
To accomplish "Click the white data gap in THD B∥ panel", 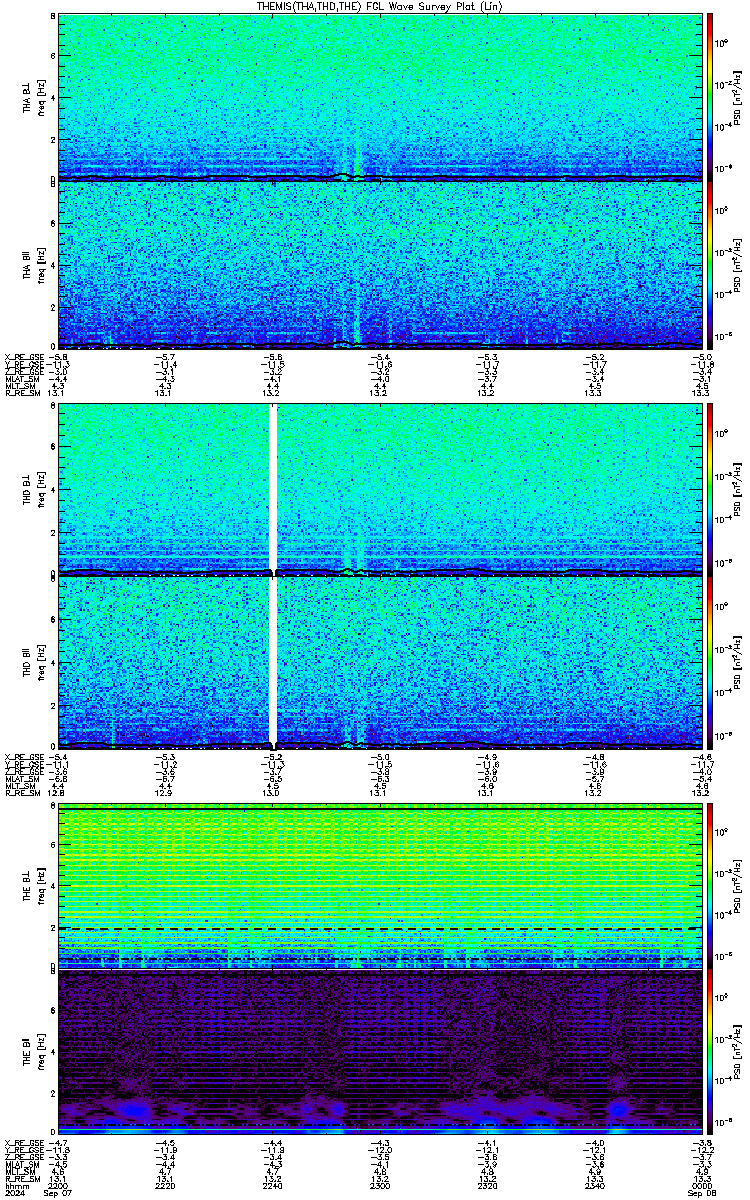I will 273,661.
